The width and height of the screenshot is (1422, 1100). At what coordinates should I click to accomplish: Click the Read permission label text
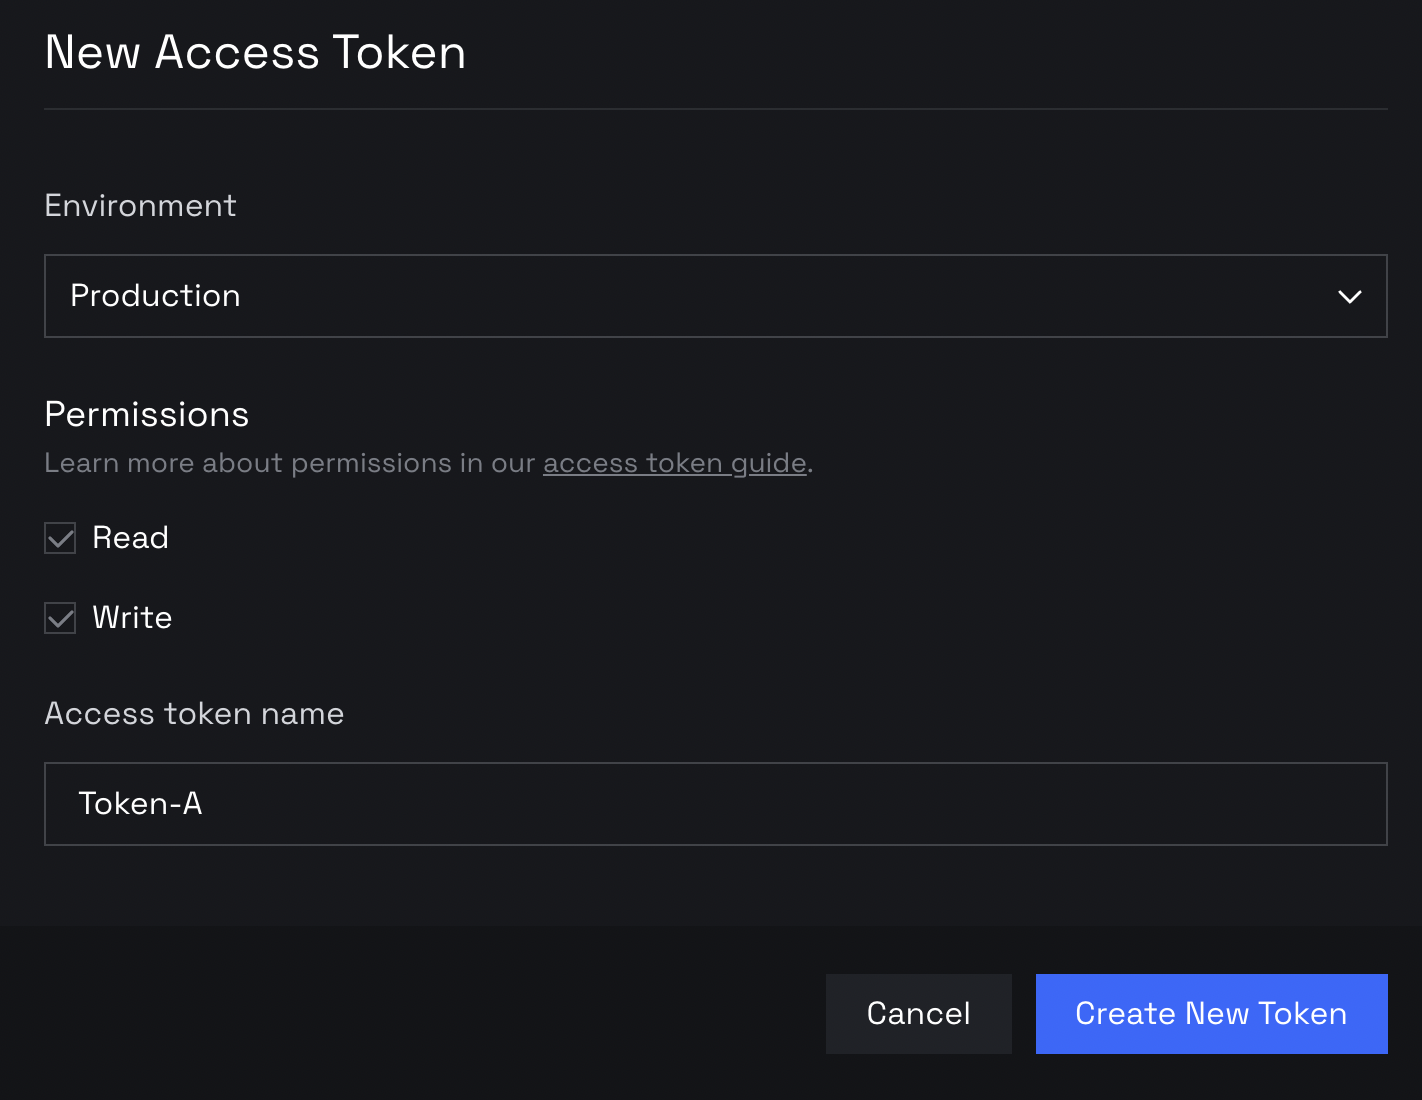(x=130, y=538)
